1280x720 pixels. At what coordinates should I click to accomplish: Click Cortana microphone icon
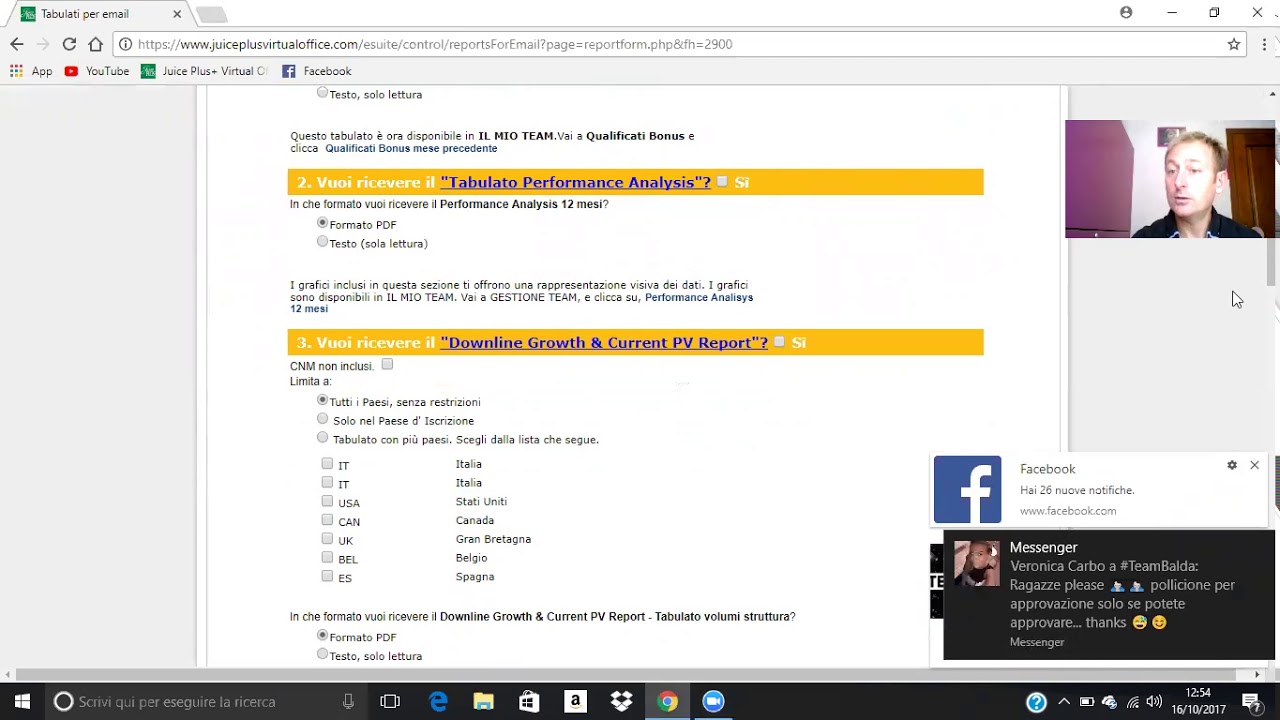point(348,701)
